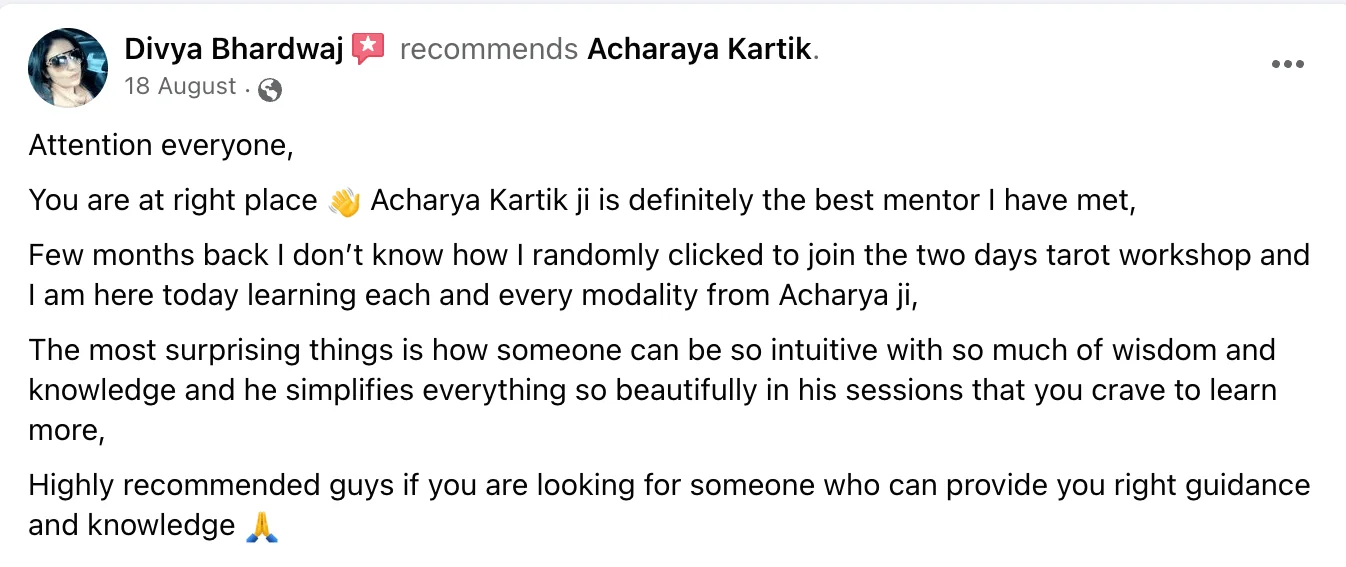Click the "Attention everyone," line
This screenshot has width=1346, height=567.
(x=161, y=145)
